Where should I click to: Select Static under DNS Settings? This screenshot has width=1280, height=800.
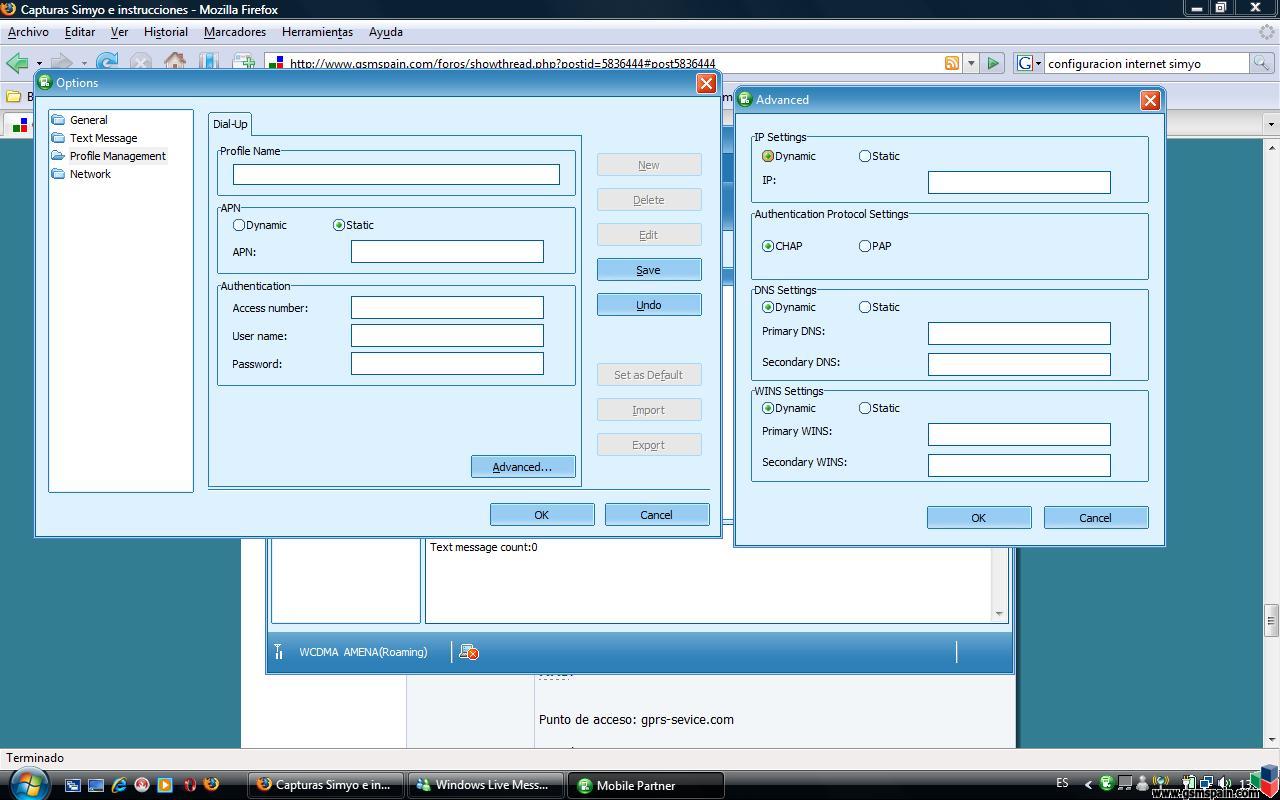(x=865, y=307)
